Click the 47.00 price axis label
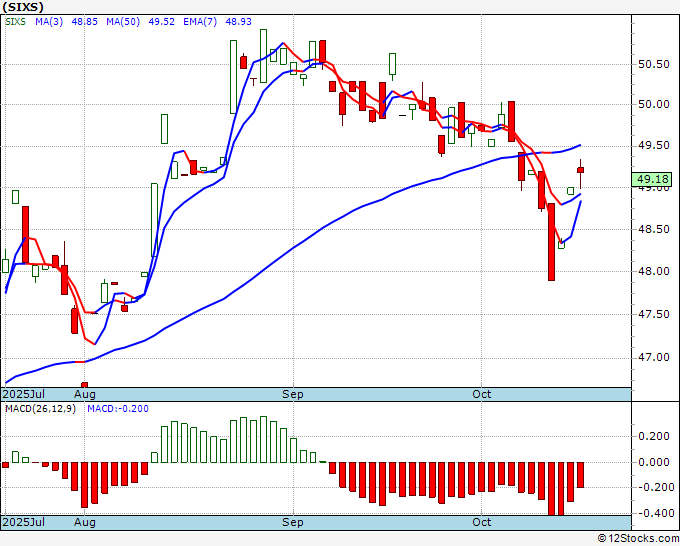The image size is (680, 546). coord(654,357)
